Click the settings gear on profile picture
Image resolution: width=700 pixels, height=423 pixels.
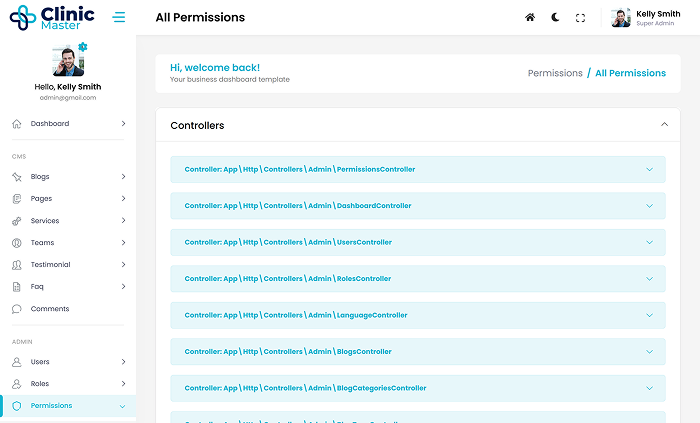pyautogui.click(x=83, y=47)
